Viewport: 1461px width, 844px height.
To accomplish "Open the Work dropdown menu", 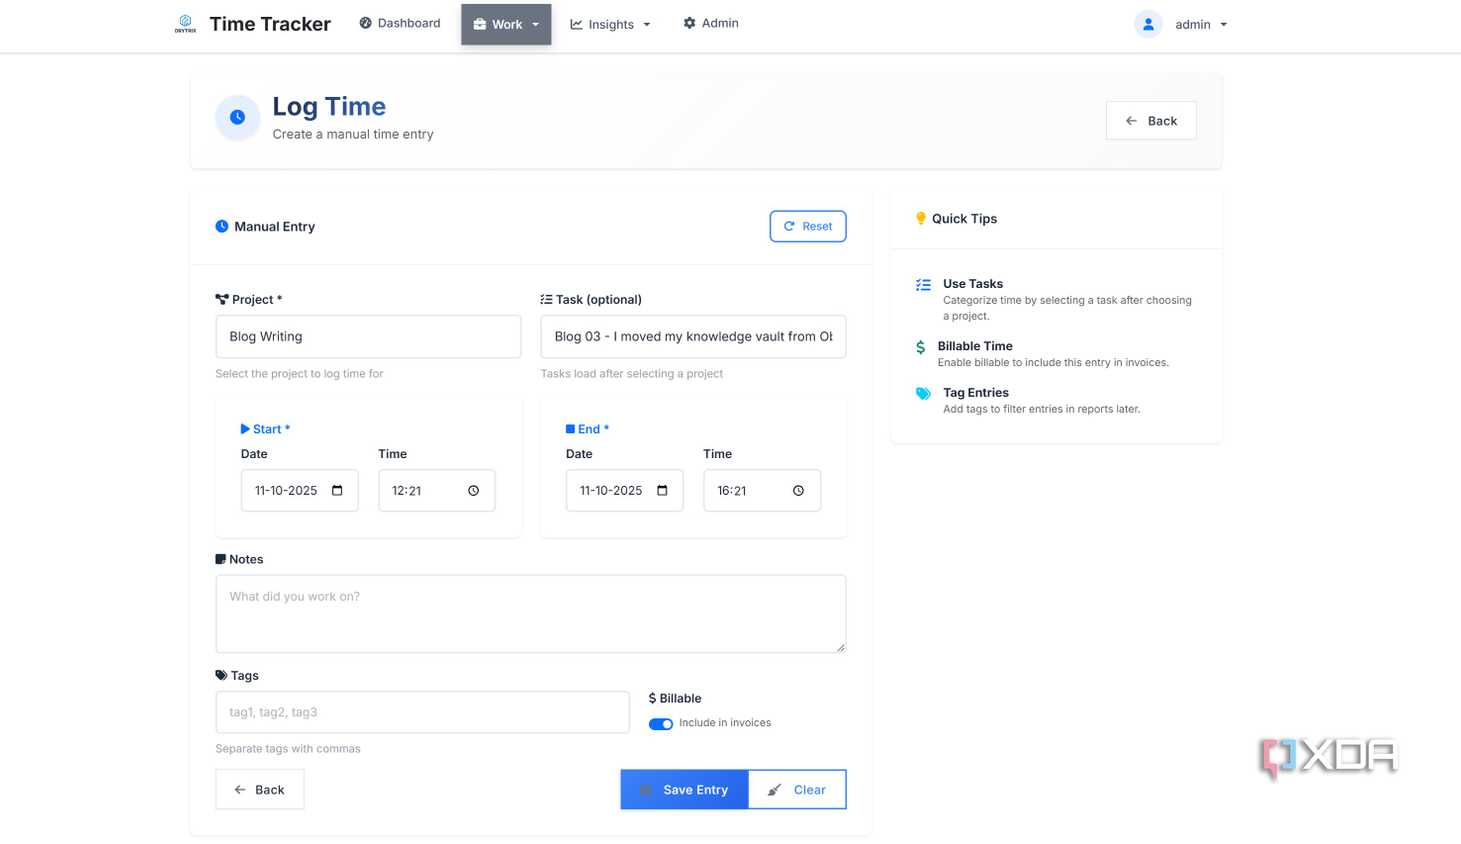I will tap(506, 24).
